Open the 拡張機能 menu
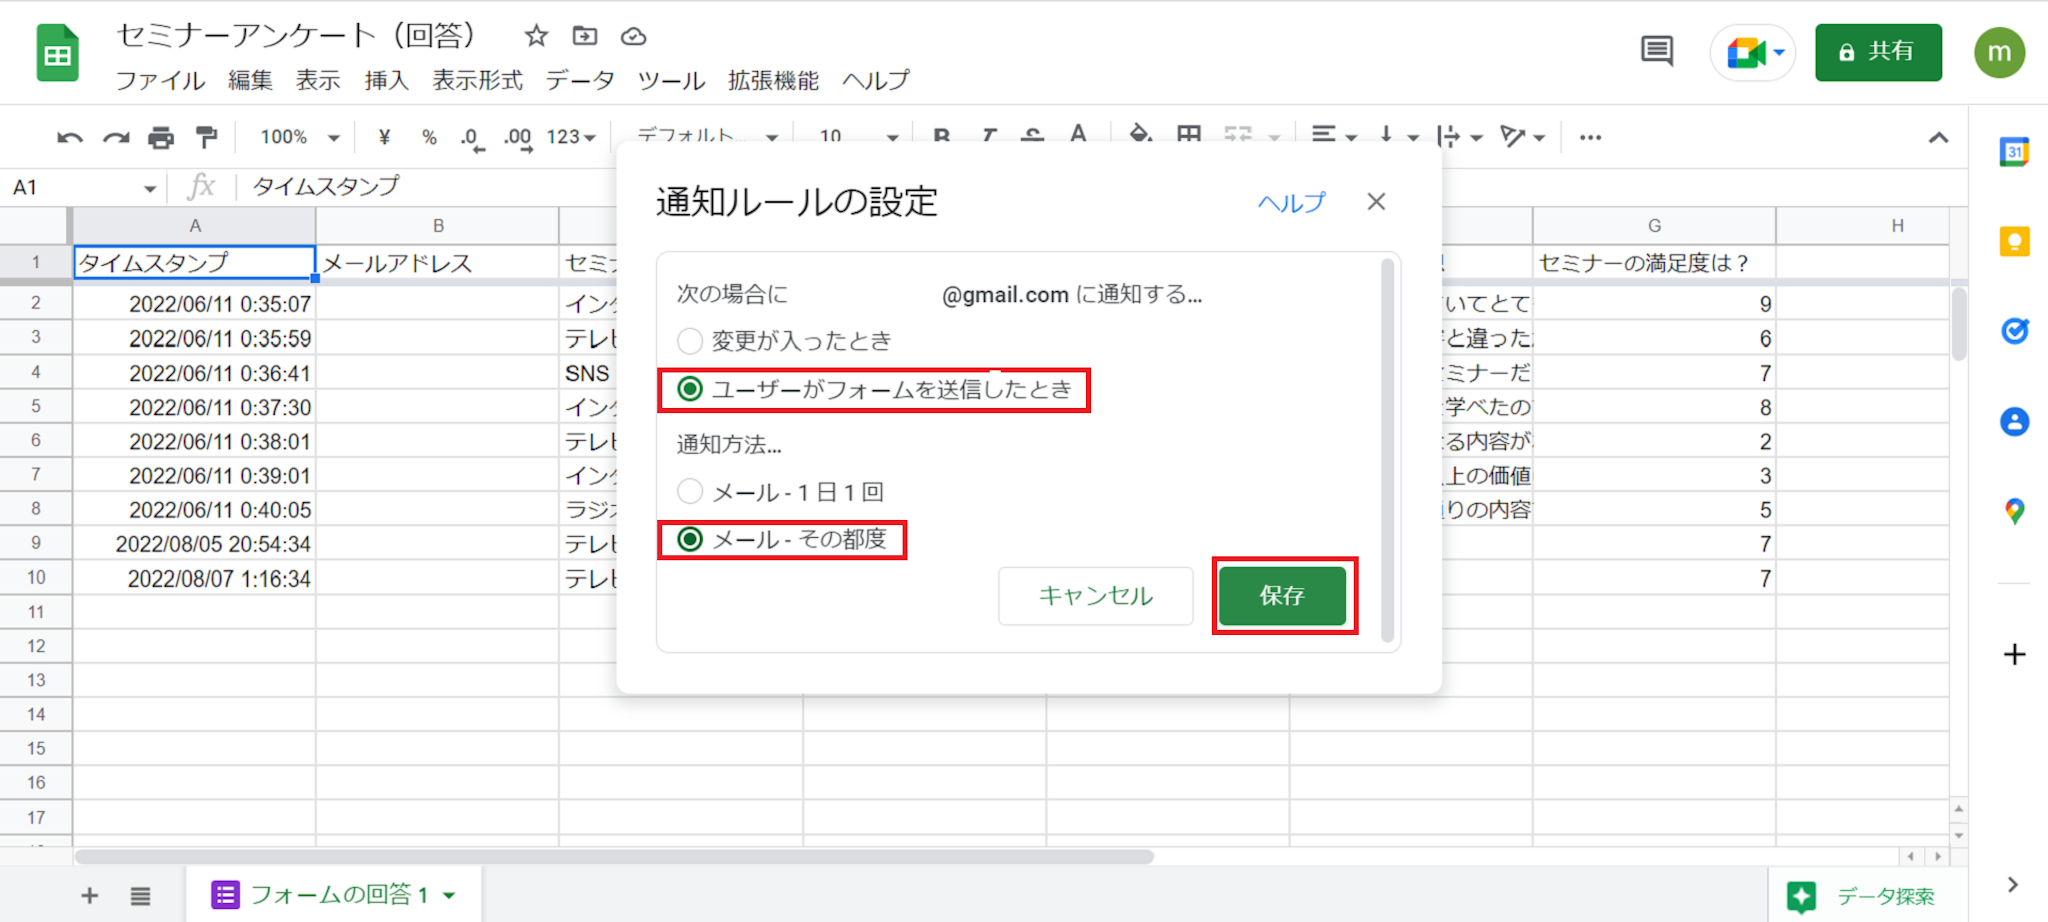The width and height of the screenshot is (2048, 922). click(773, 80)
